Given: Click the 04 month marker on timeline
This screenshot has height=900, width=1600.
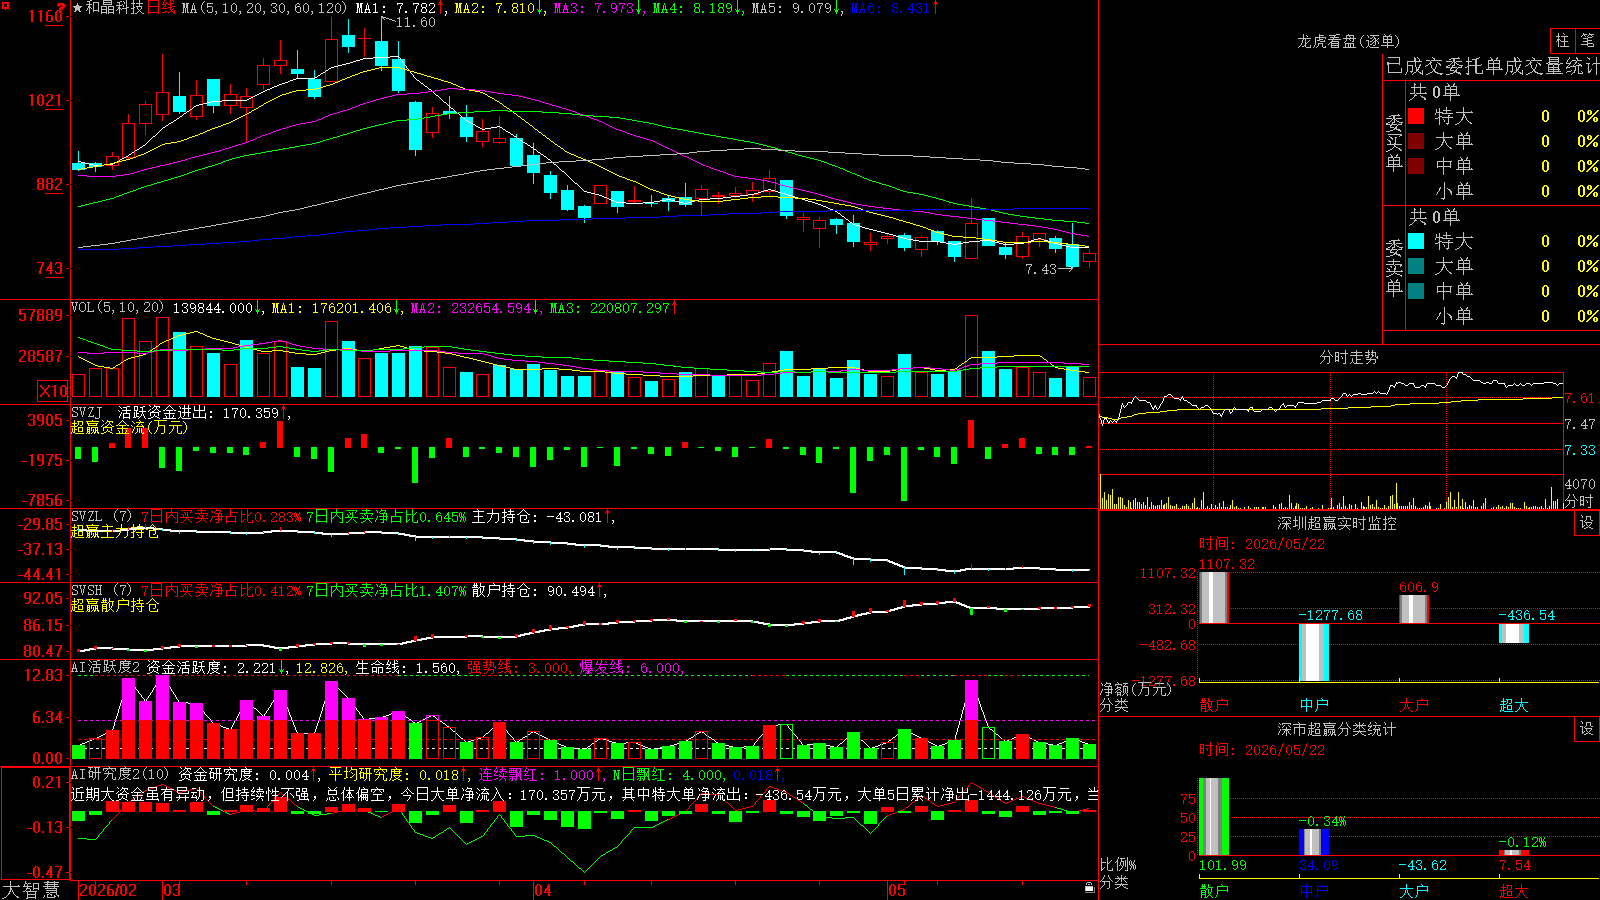Looking at the screenshot, I should (x=543, y=890).
